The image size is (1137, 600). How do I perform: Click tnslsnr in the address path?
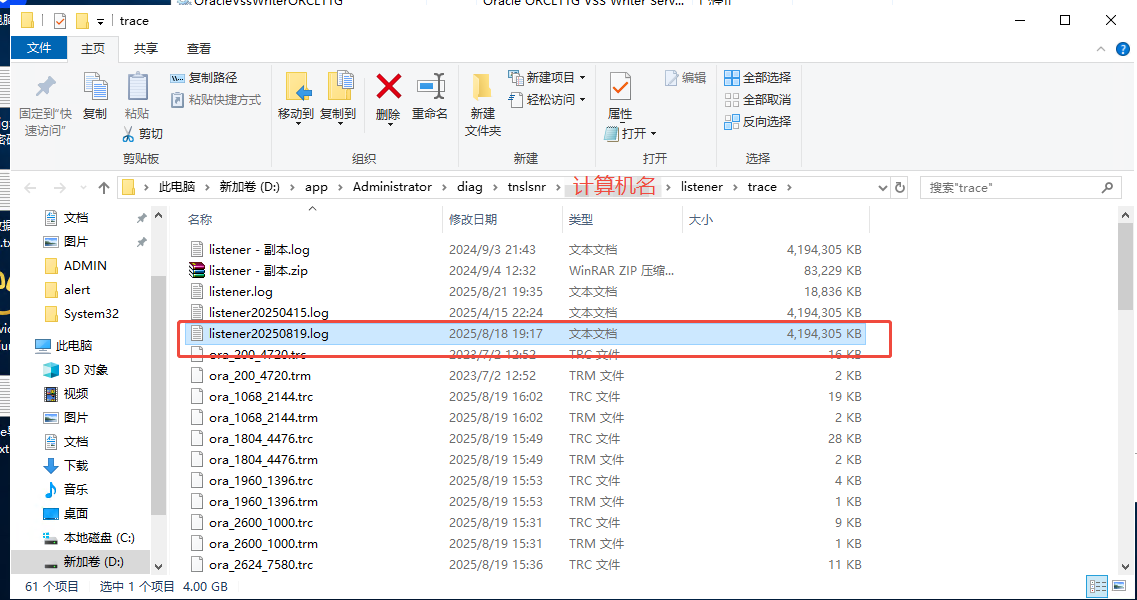pyautogui.click(x=526, y=187)
